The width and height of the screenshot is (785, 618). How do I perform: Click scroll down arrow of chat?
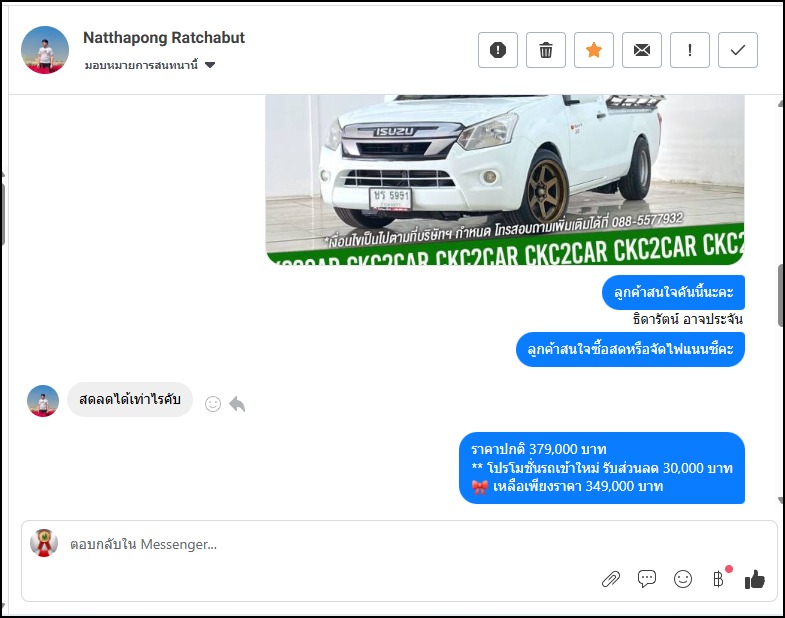(x=780, y=500)
